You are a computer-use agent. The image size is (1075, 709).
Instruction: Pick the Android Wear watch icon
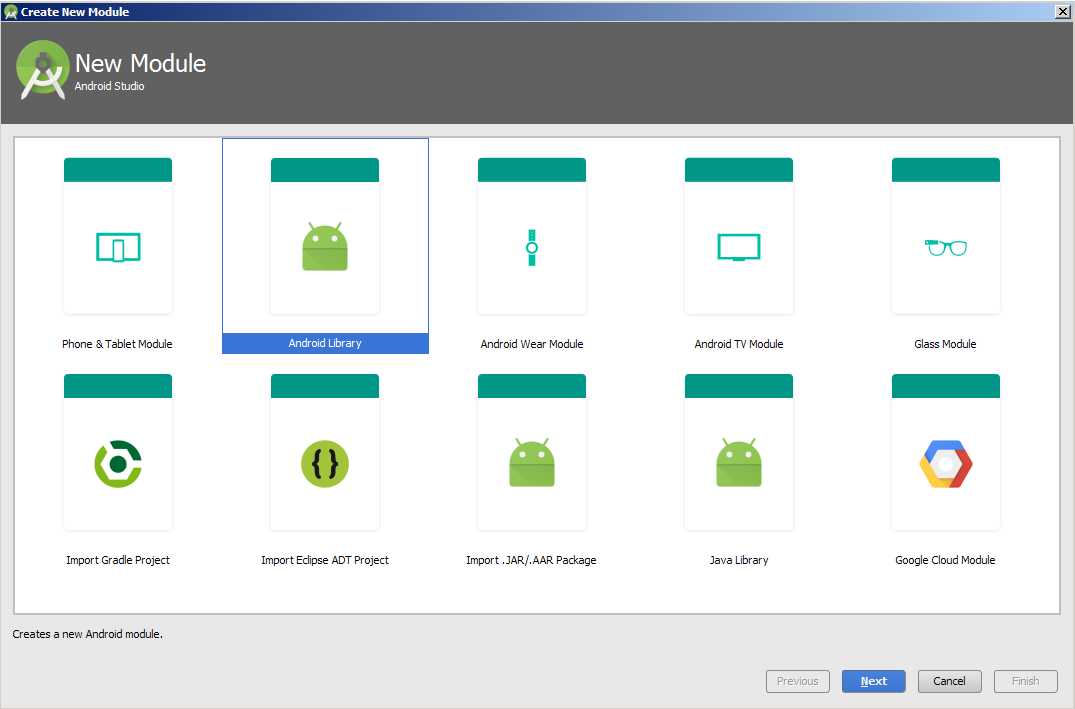click(531, 248)
